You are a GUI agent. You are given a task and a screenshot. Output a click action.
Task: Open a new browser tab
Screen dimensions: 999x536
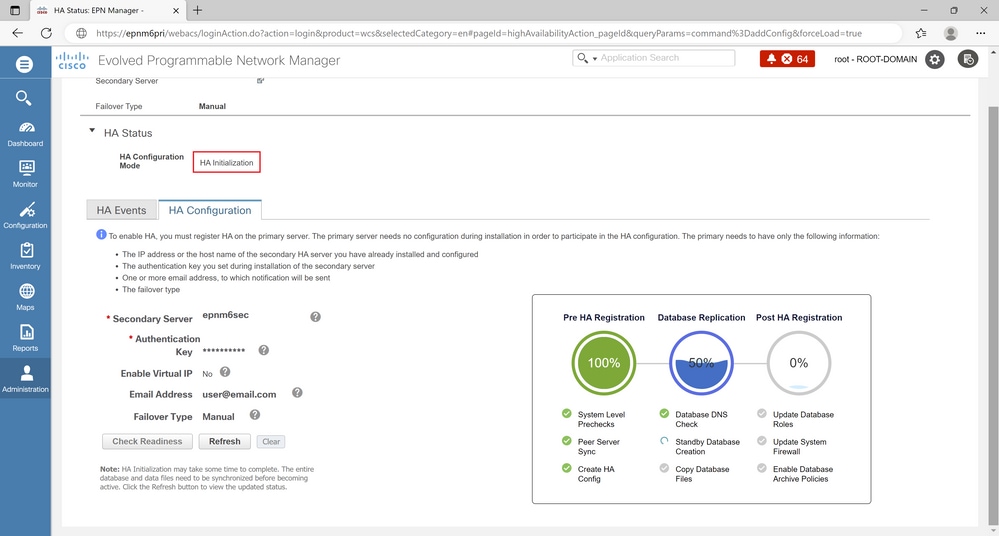pos(198,10)
